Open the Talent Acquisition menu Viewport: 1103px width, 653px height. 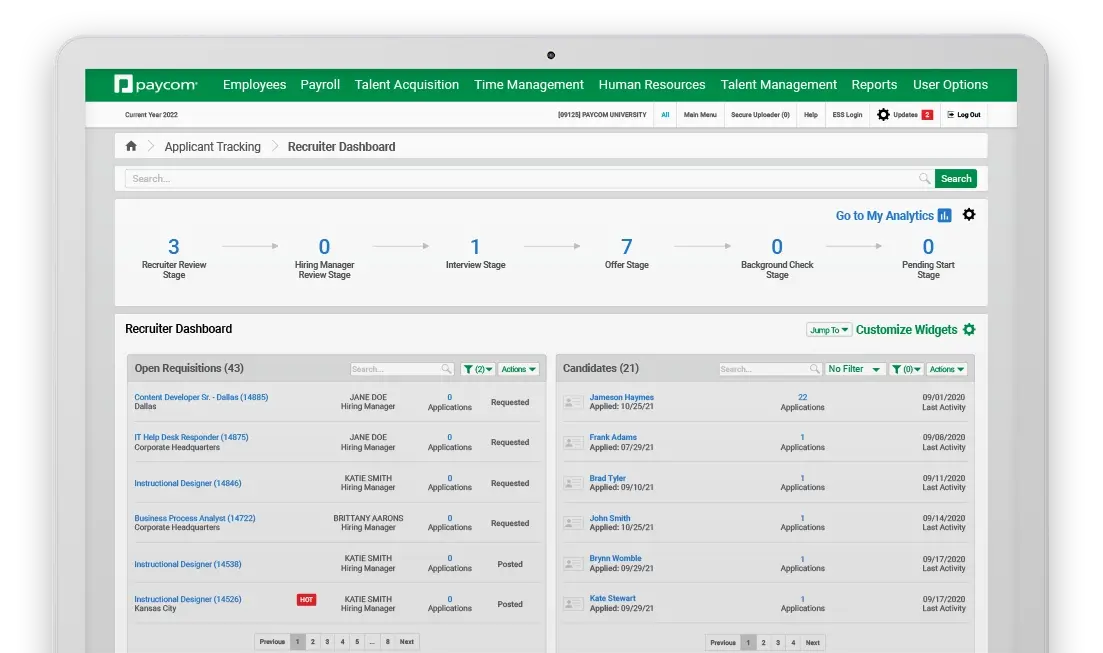click(406, 85)
